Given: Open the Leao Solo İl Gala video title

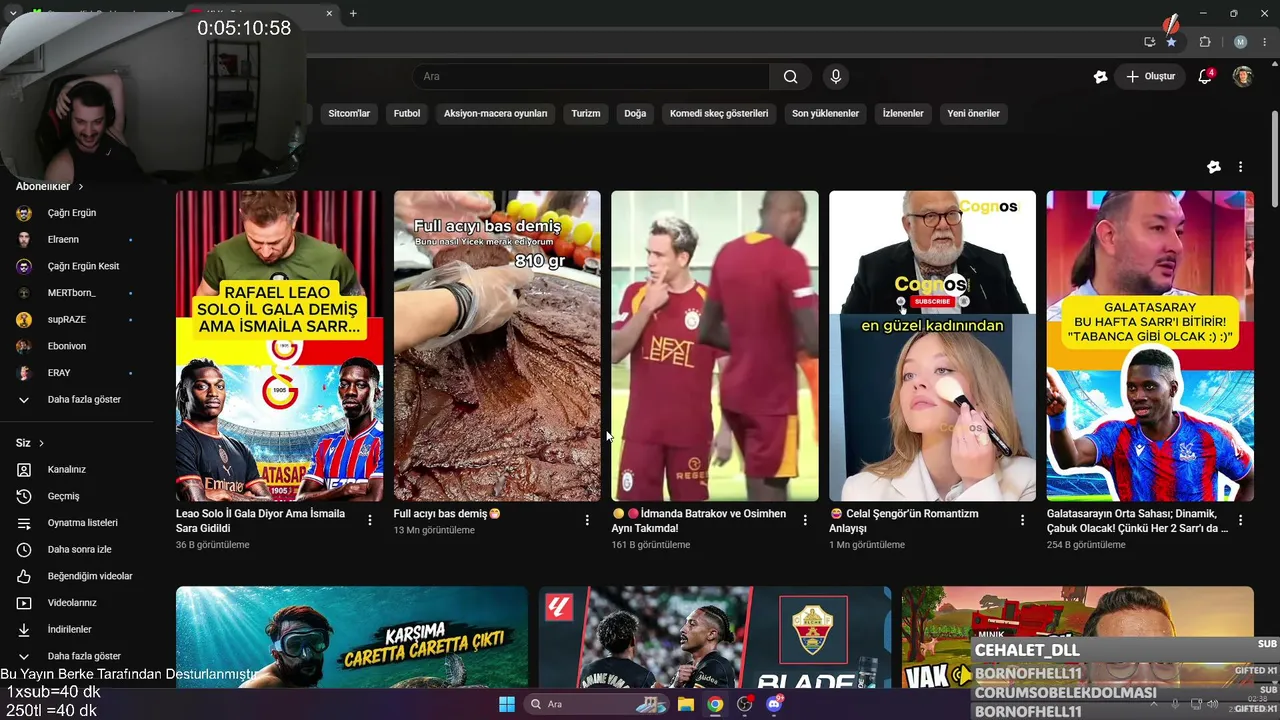Looking at the screenshot, I should 261,521.
